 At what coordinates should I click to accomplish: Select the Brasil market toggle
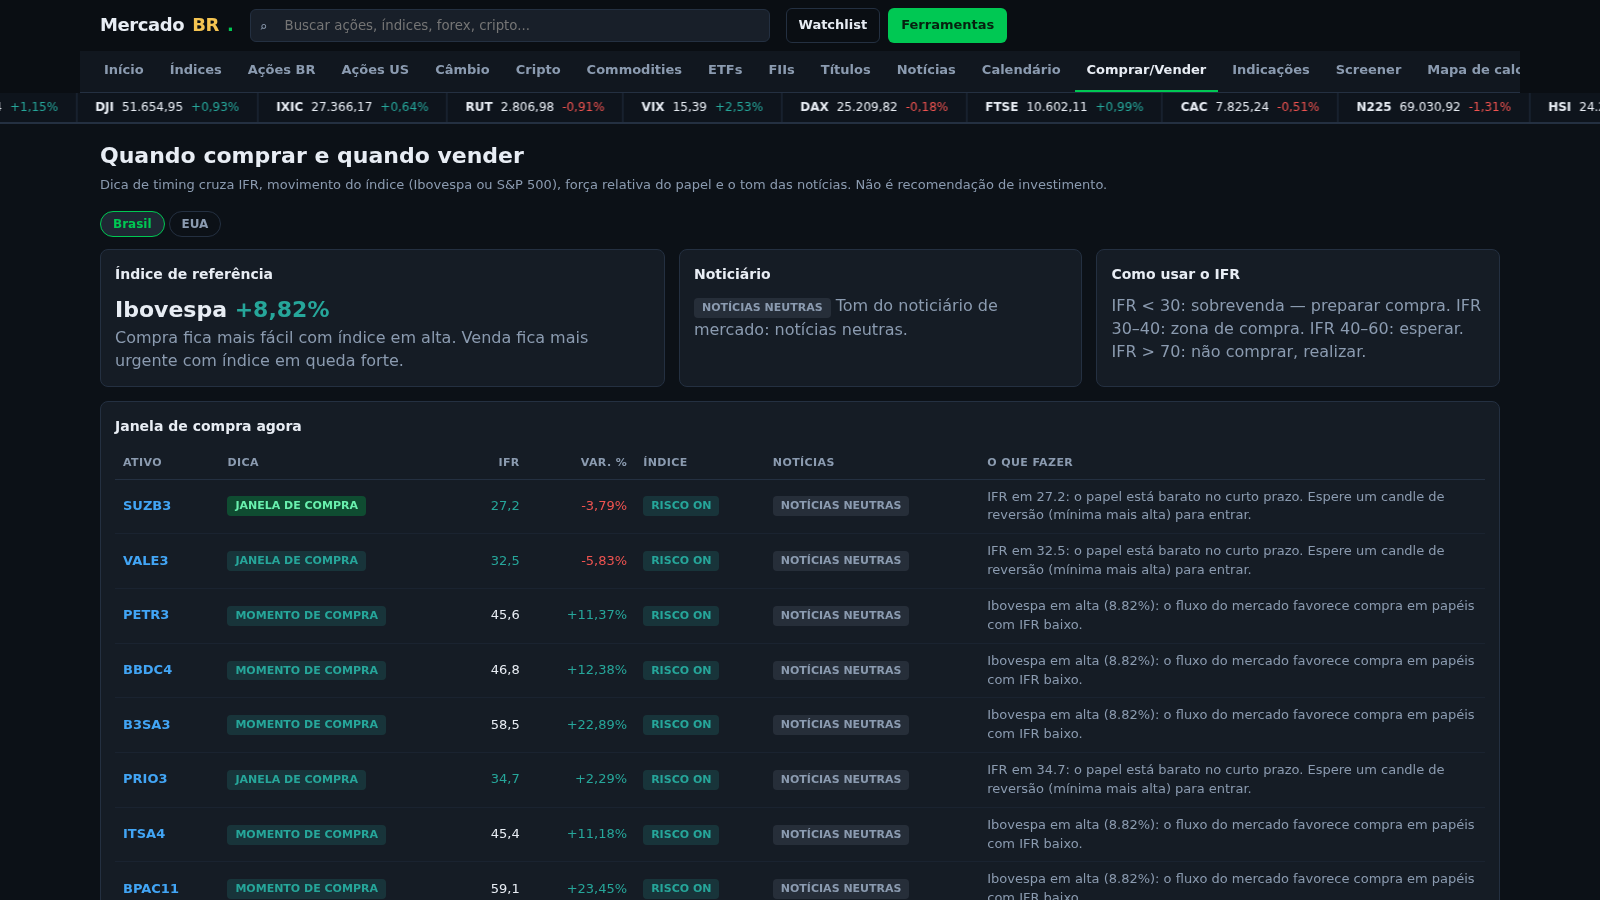132,224
